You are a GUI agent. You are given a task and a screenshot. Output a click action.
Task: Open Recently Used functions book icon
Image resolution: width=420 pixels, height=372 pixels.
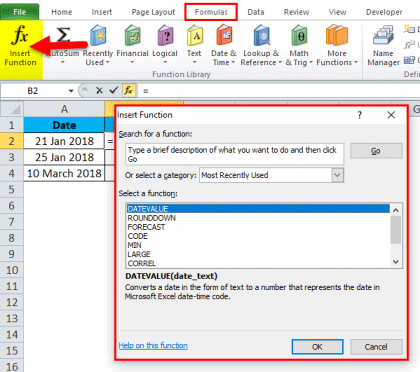(x=98, y=35)
